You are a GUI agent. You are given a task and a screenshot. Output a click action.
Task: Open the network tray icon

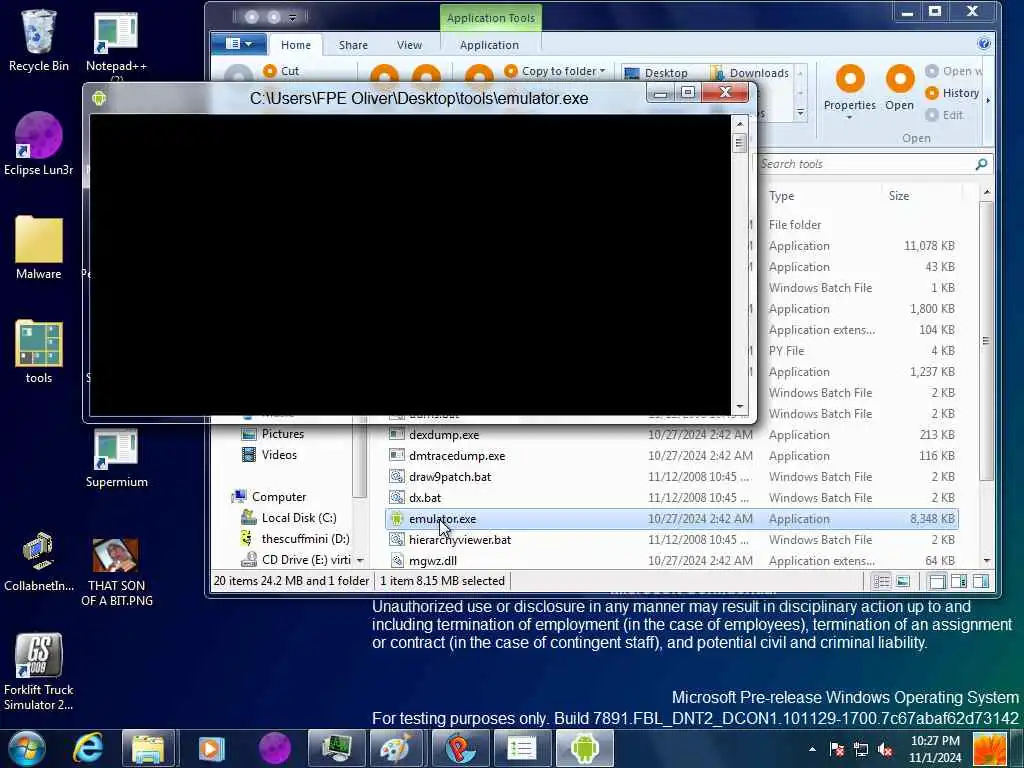[861, 749]
